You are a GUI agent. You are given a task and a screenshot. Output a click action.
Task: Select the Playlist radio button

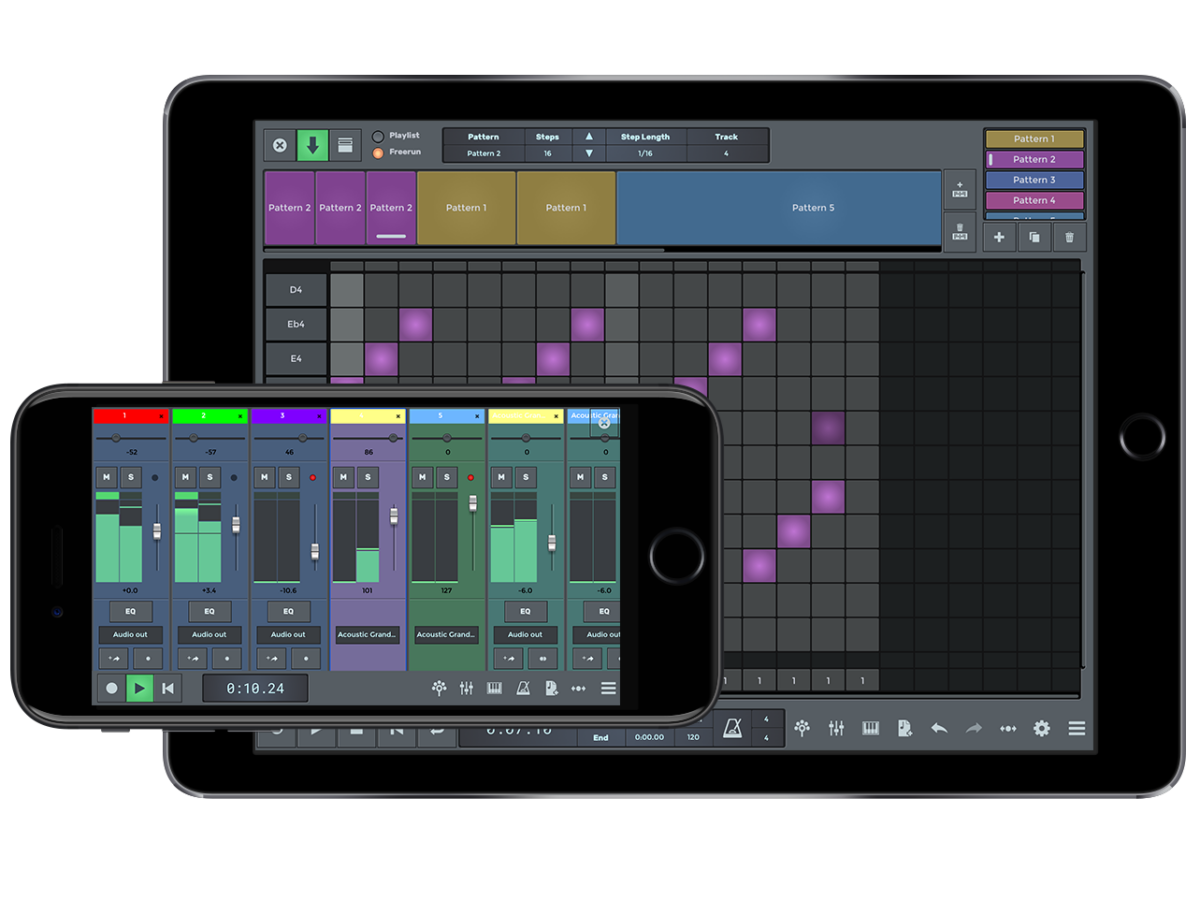coord(378,136)
